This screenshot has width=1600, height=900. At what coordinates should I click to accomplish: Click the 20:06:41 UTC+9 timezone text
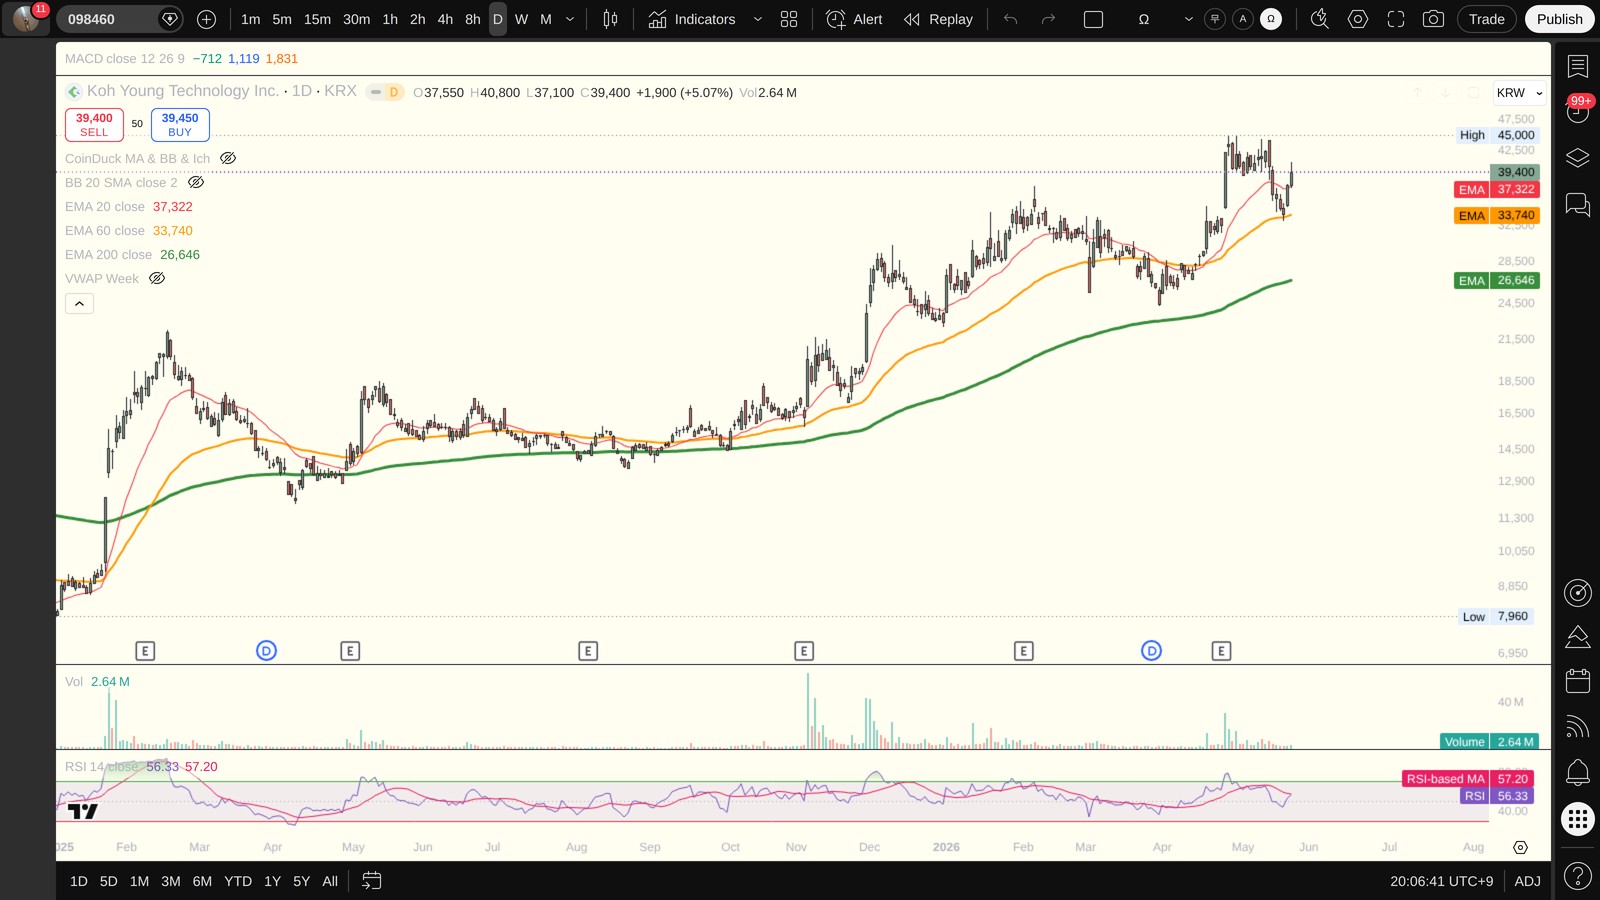tap(1441, 881)
